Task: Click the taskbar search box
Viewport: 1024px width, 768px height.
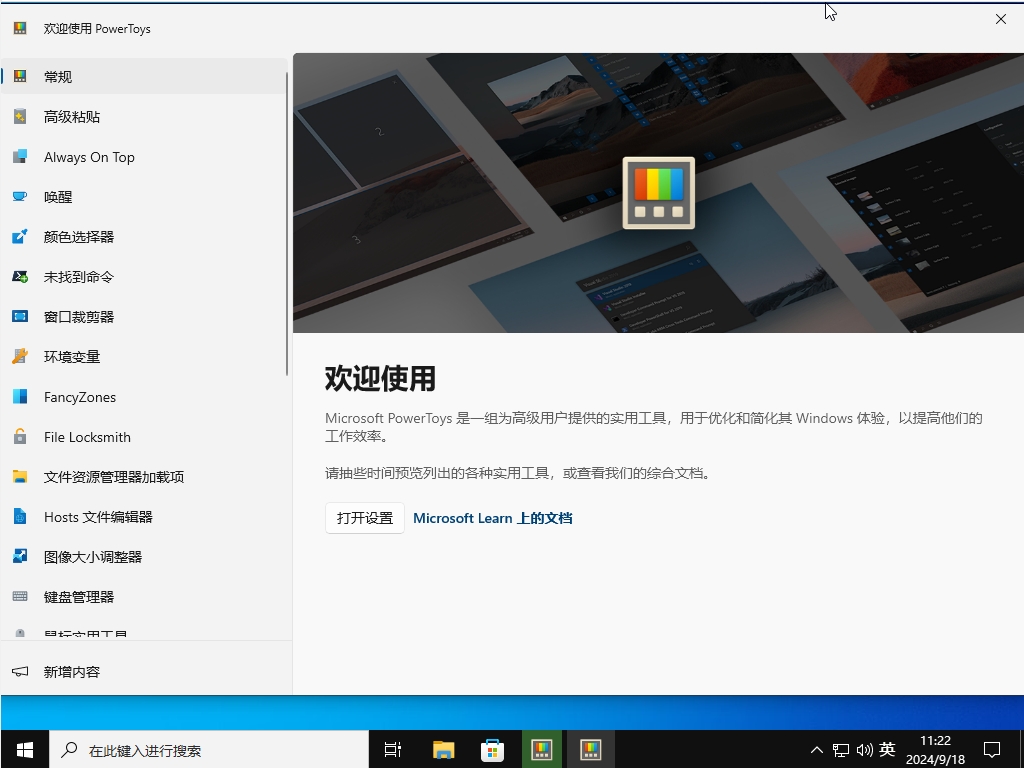Action: coord(209,750)
